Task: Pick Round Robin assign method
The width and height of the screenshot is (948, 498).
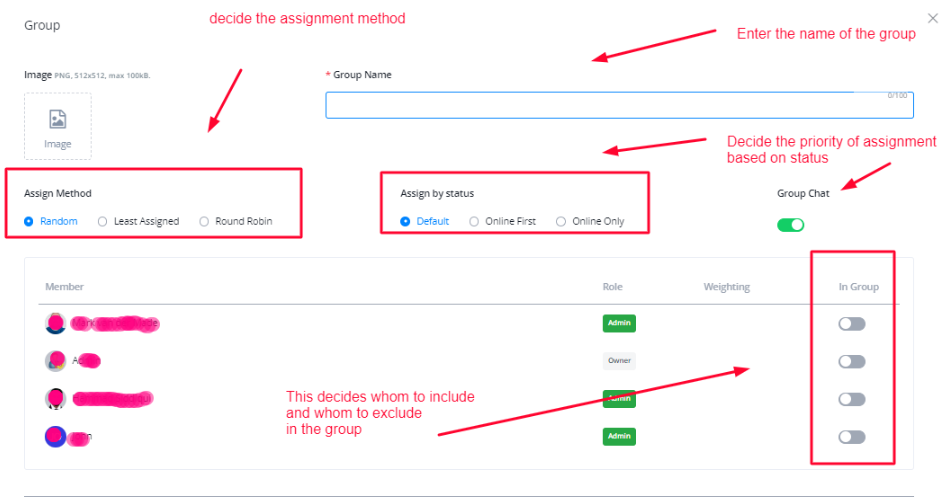Action: 205,221
